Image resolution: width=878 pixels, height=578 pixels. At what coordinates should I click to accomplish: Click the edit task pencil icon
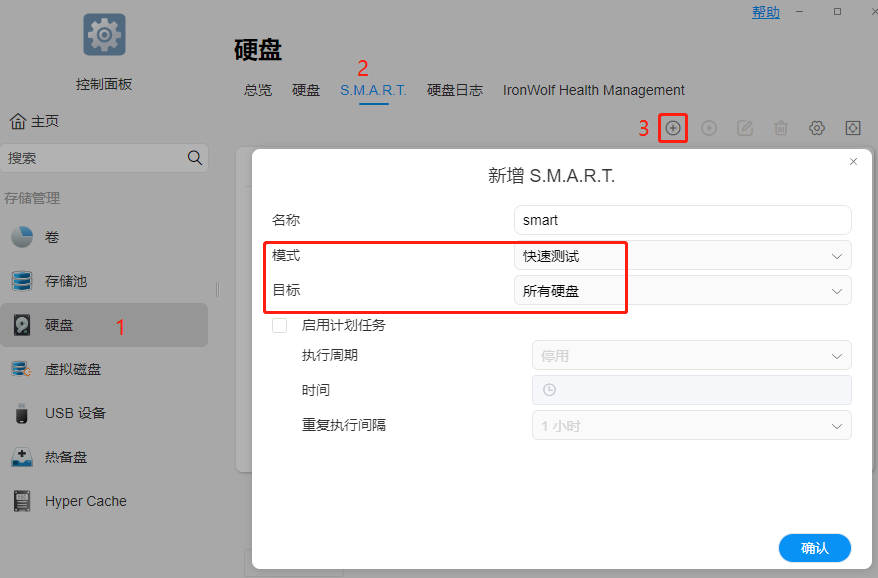click(x=745, y=128)
